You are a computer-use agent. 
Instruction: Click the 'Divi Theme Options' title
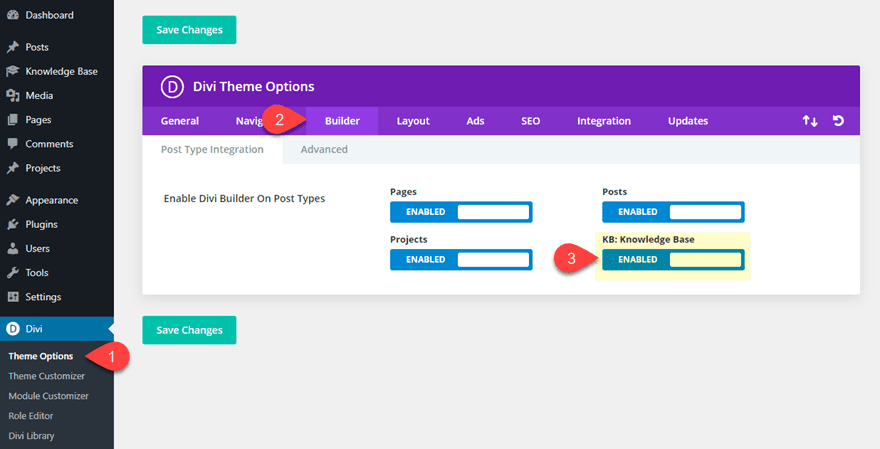click(x=254, y=86)
